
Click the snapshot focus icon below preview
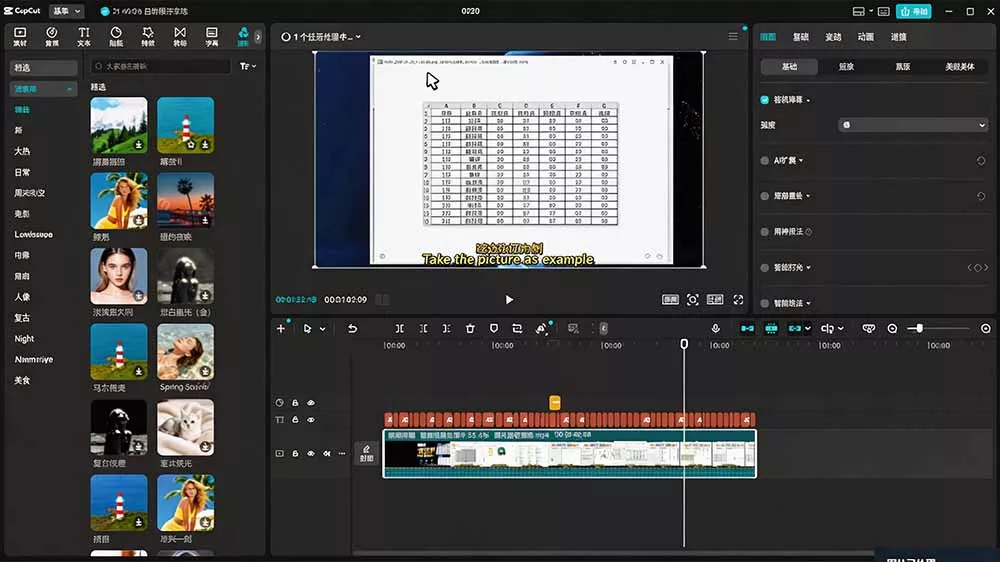[693, 299]
